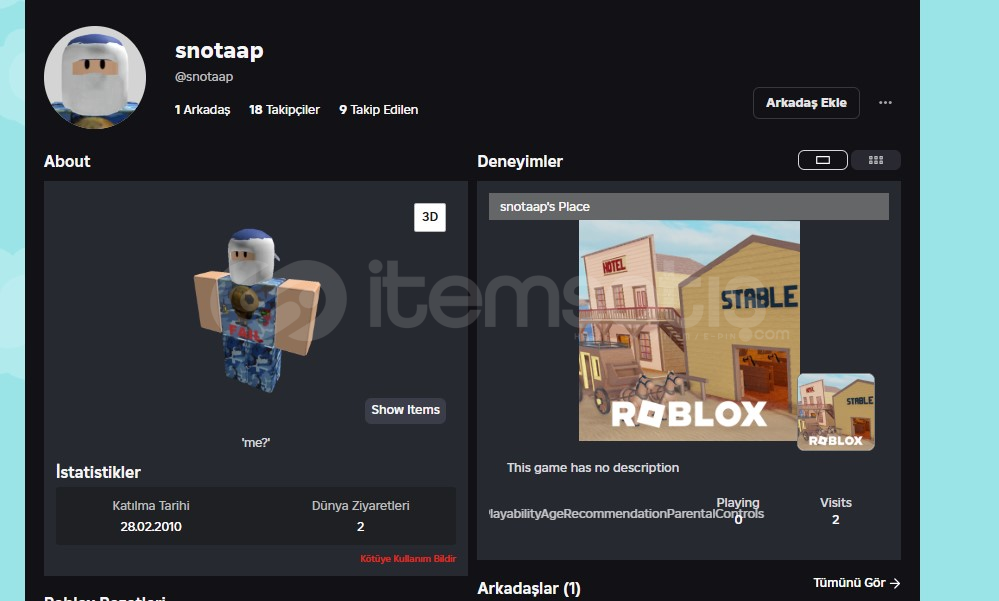This screenshot has width=999, height=601.
Task: Click This game has no description text
Action: [593, 468]
